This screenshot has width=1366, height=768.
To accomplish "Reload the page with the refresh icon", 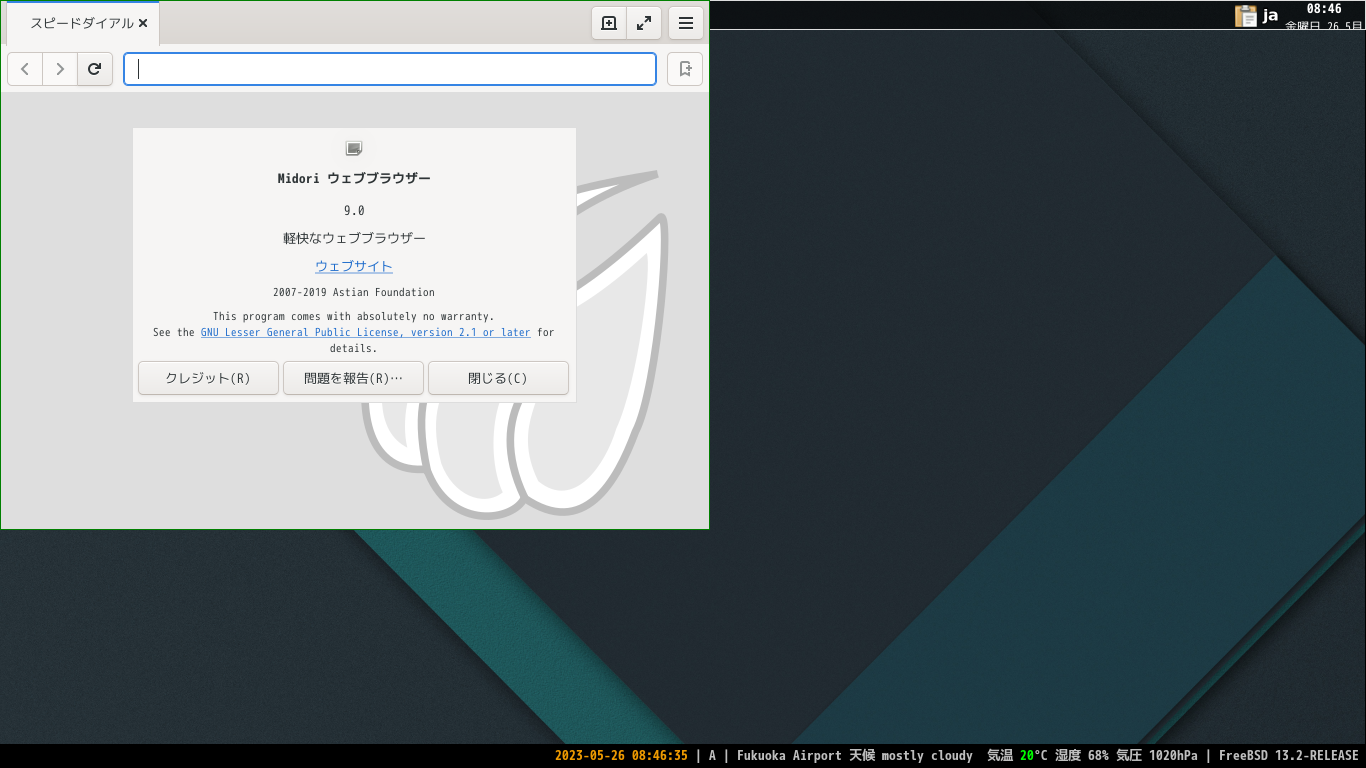I will (x=95, y=69).
